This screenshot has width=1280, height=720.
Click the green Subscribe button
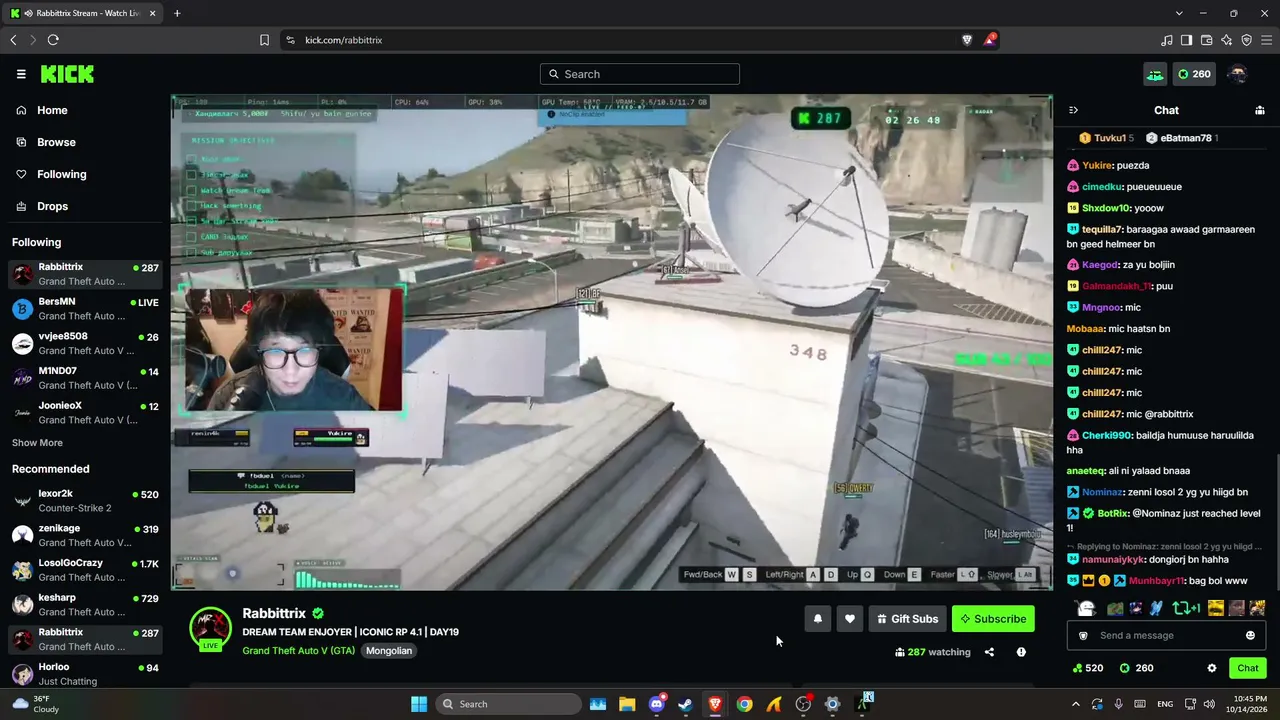(993, 619)
